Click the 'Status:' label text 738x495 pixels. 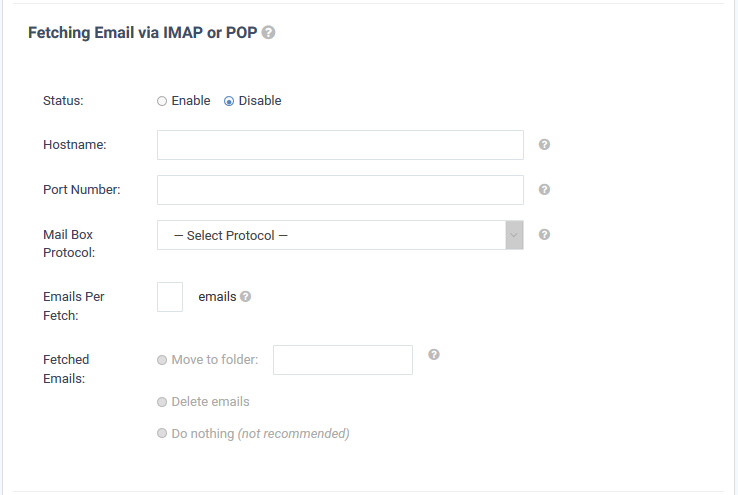pos(63,101)
